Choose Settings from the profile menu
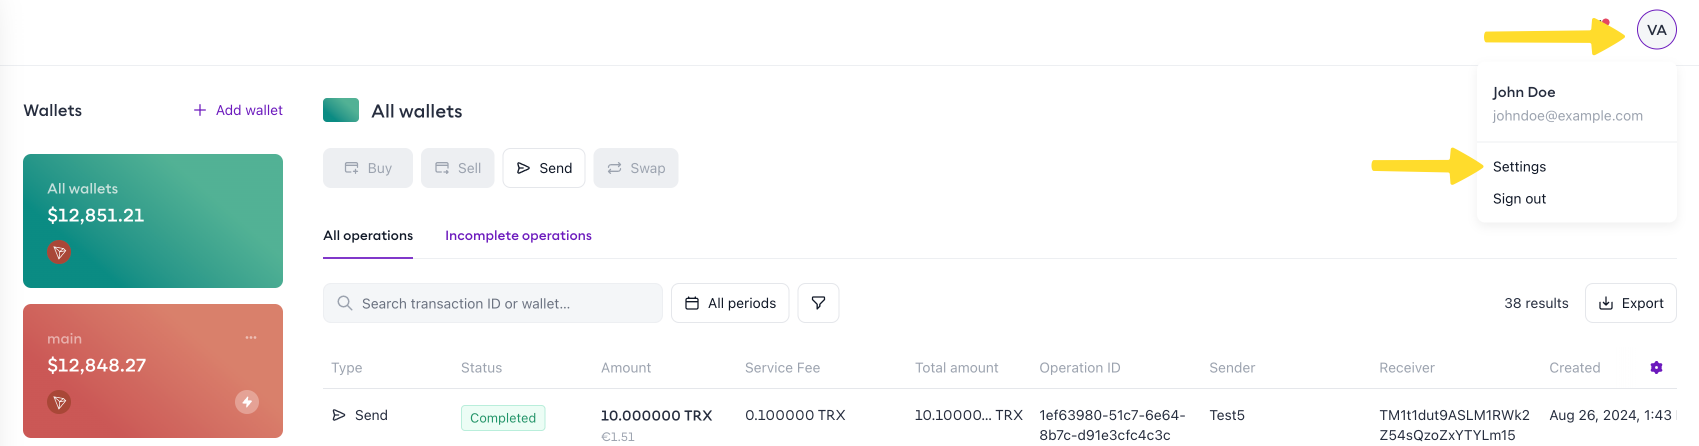1699x446 pixels. click(1519, 167)
